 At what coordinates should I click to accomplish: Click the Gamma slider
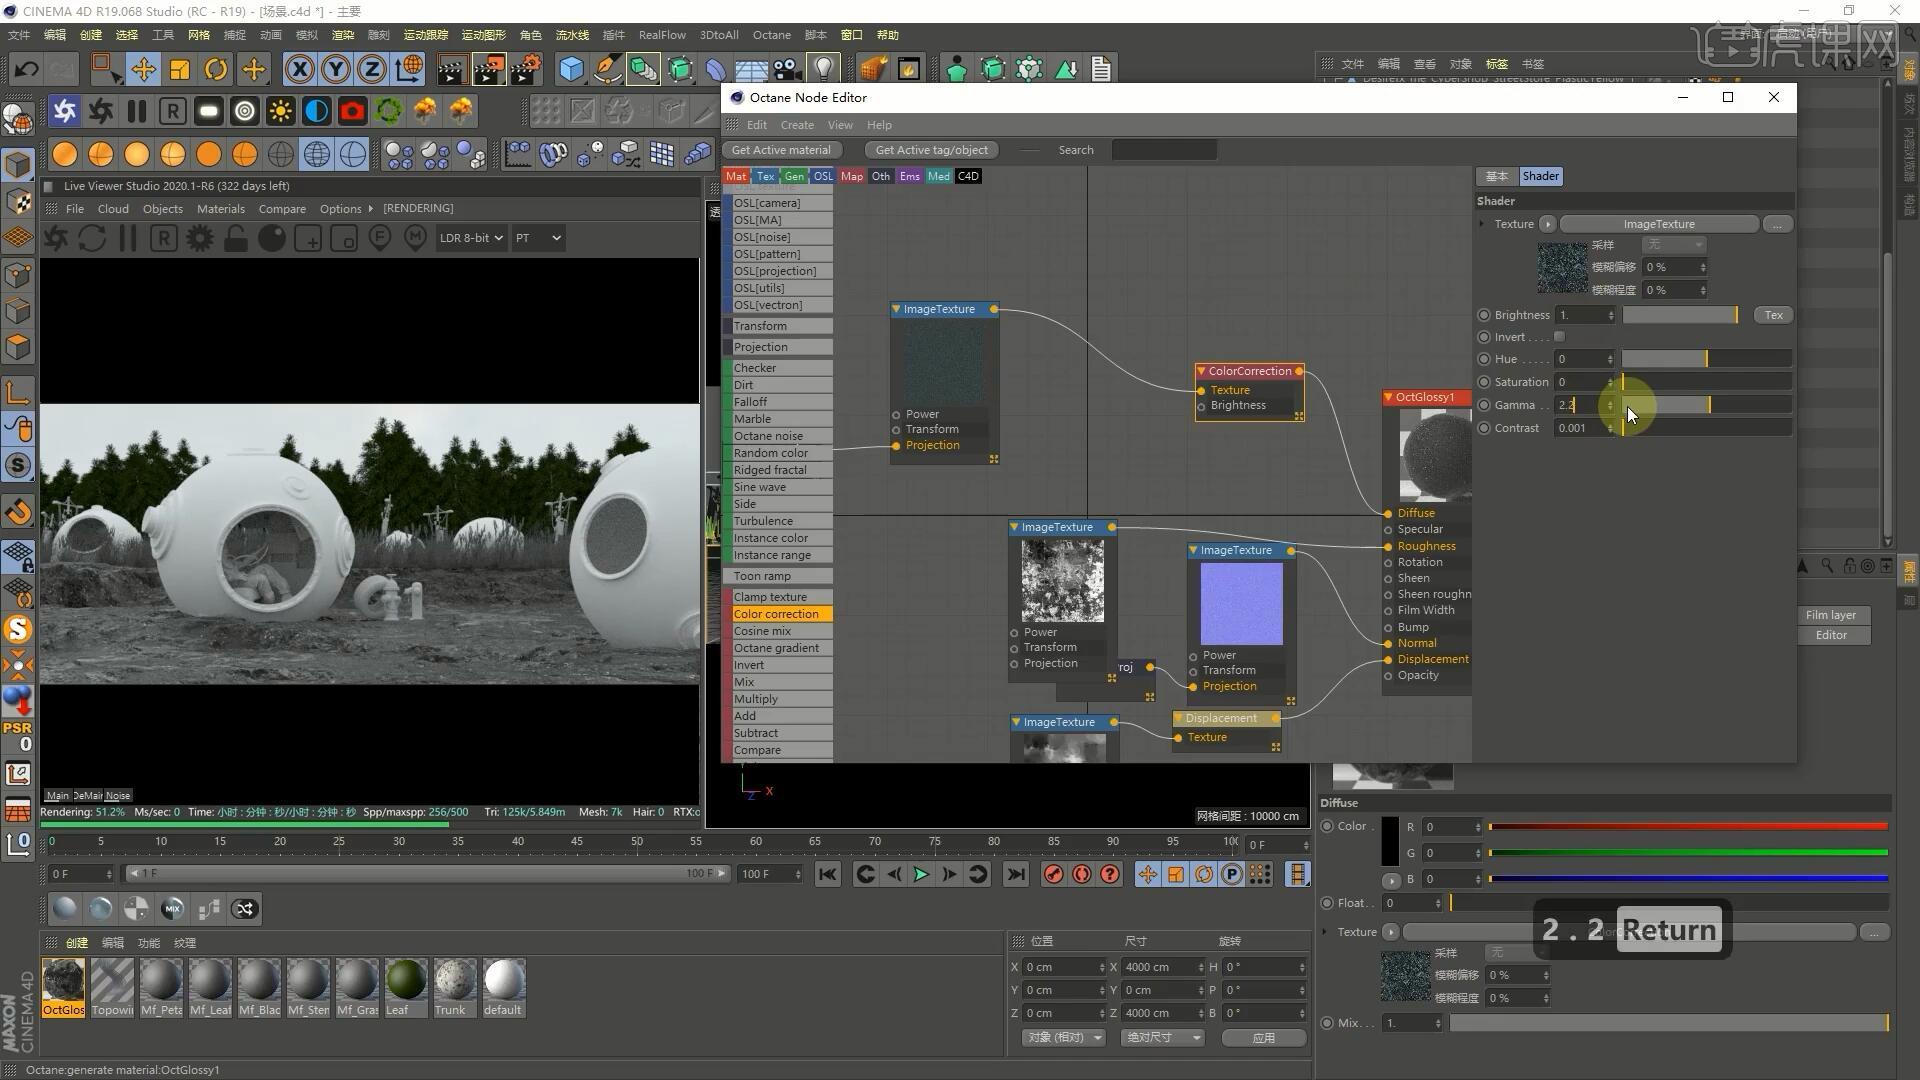point(1706,405)
